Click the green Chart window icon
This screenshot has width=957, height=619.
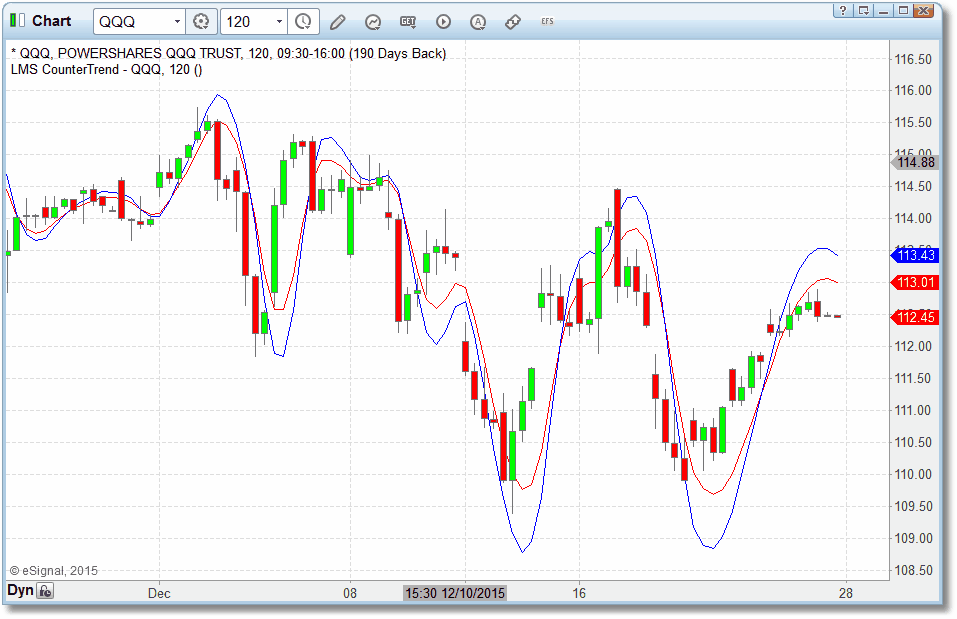tap(17, 21)
